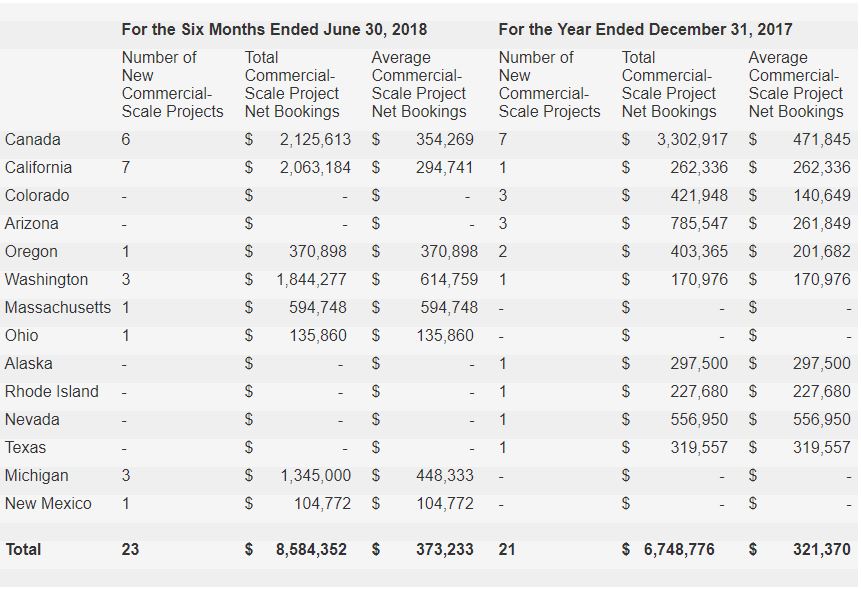Select the 321,370 average bookings total
Viewport: 861px width, 589px height.
click(x=821, y=549)
